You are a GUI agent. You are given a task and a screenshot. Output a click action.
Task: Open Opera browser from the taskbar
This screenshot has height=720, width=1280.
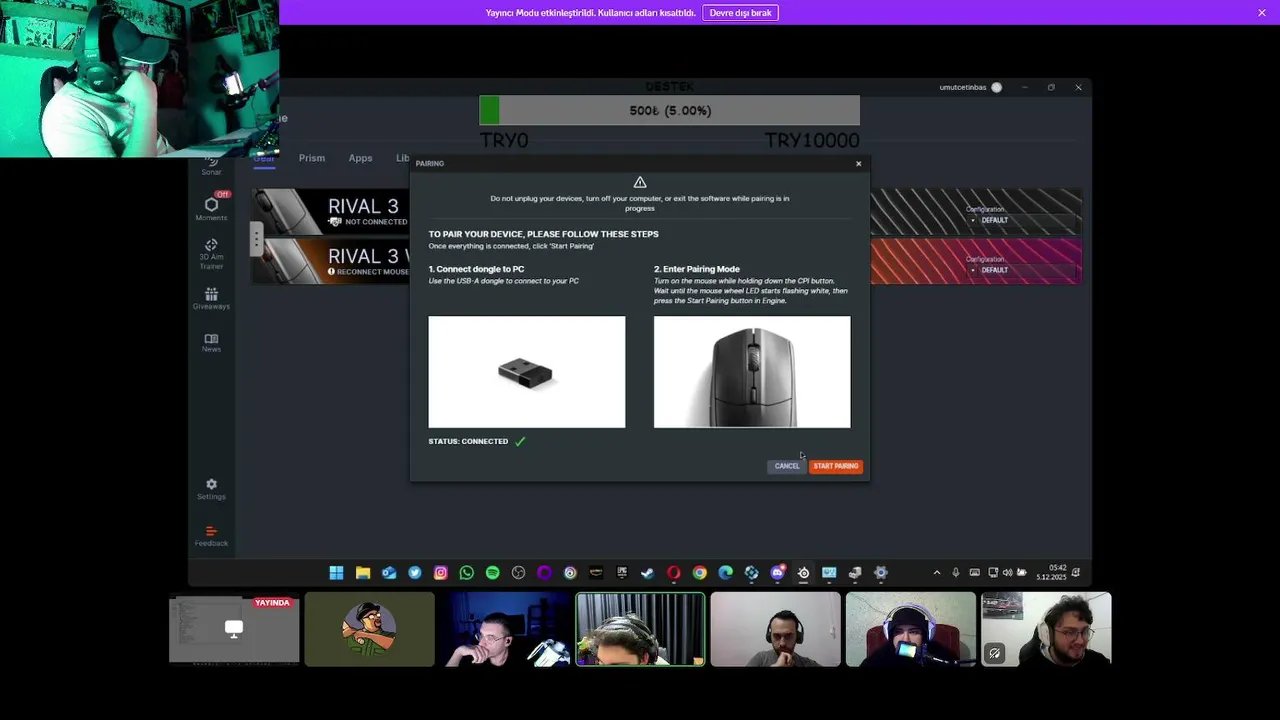674,573
